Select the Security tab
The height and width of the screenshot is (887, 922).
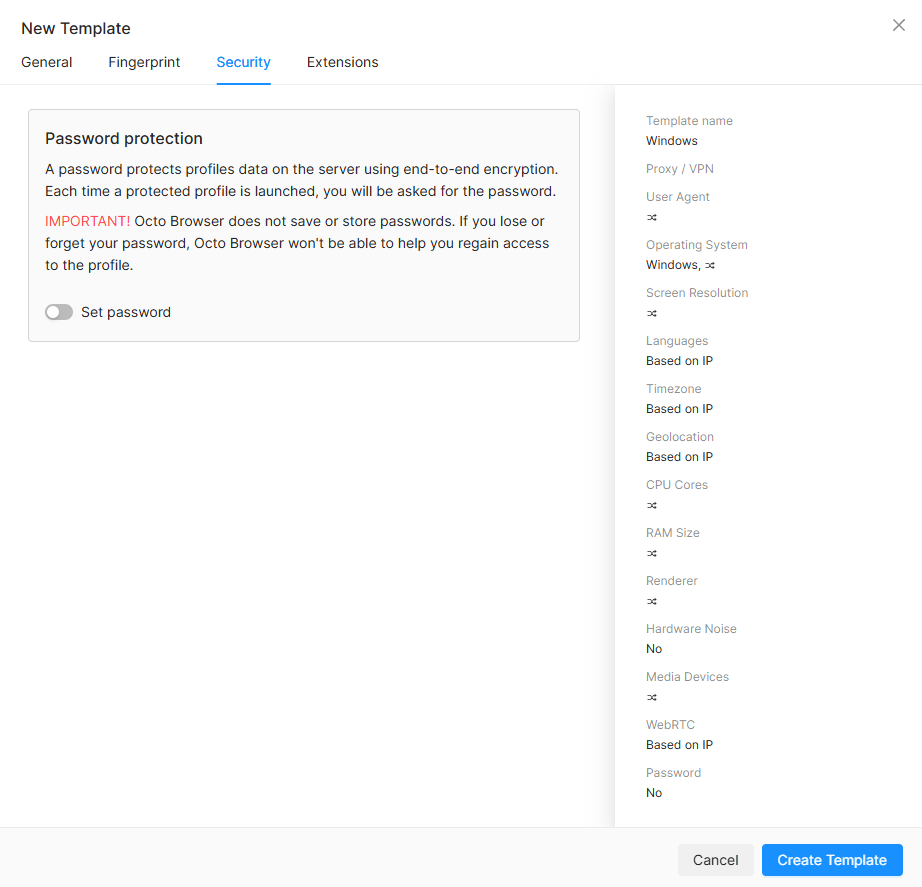[x=243, y=62]
